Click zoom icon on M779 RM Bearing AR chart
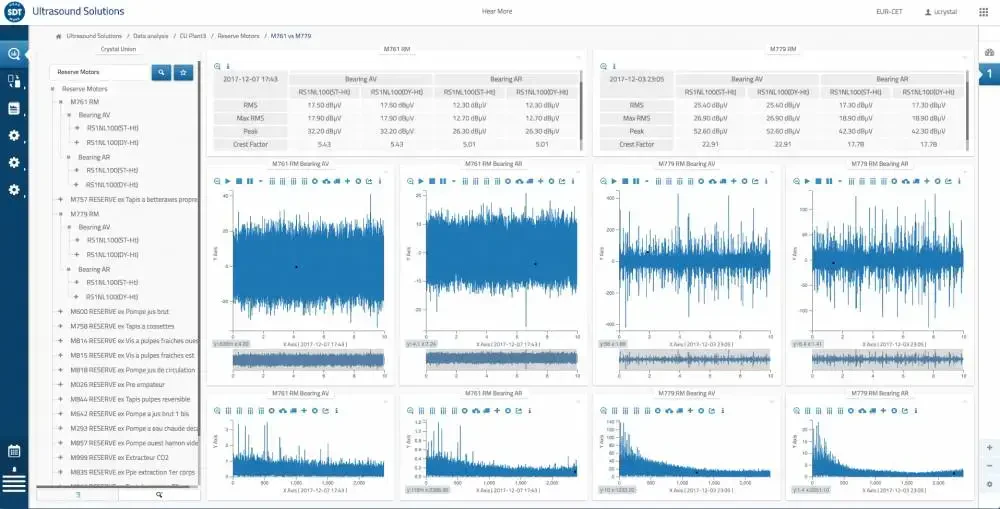This screenshot has height=509, width=1000. tap(796, 181)
